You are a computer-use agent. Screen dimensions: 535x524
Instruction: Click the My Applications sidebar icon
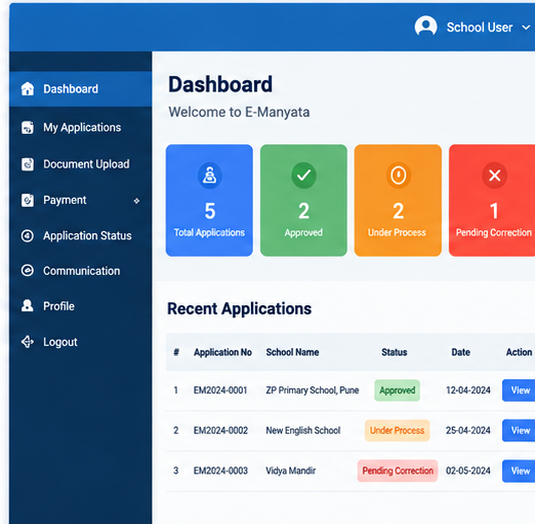pos(27,128)
